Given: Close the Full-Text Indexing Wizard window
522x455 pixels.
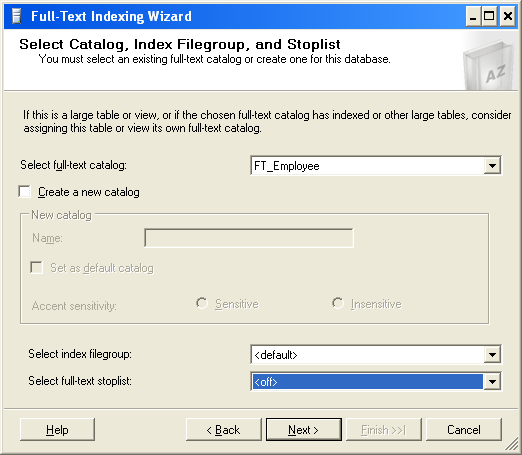Looking at the screenshot, I should [508, 17].
